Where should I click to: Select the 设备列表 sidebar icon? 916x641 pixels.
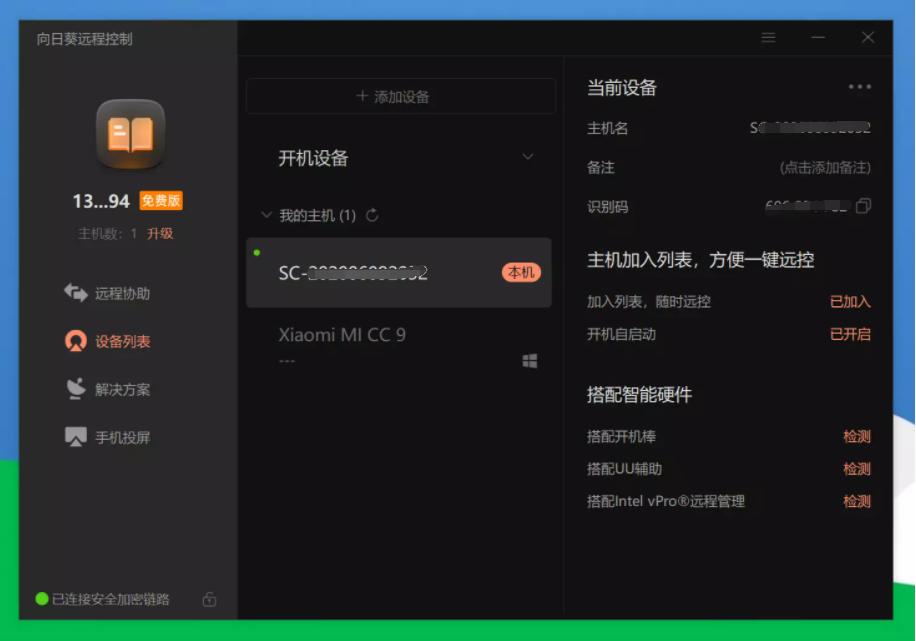click(77, 340)
